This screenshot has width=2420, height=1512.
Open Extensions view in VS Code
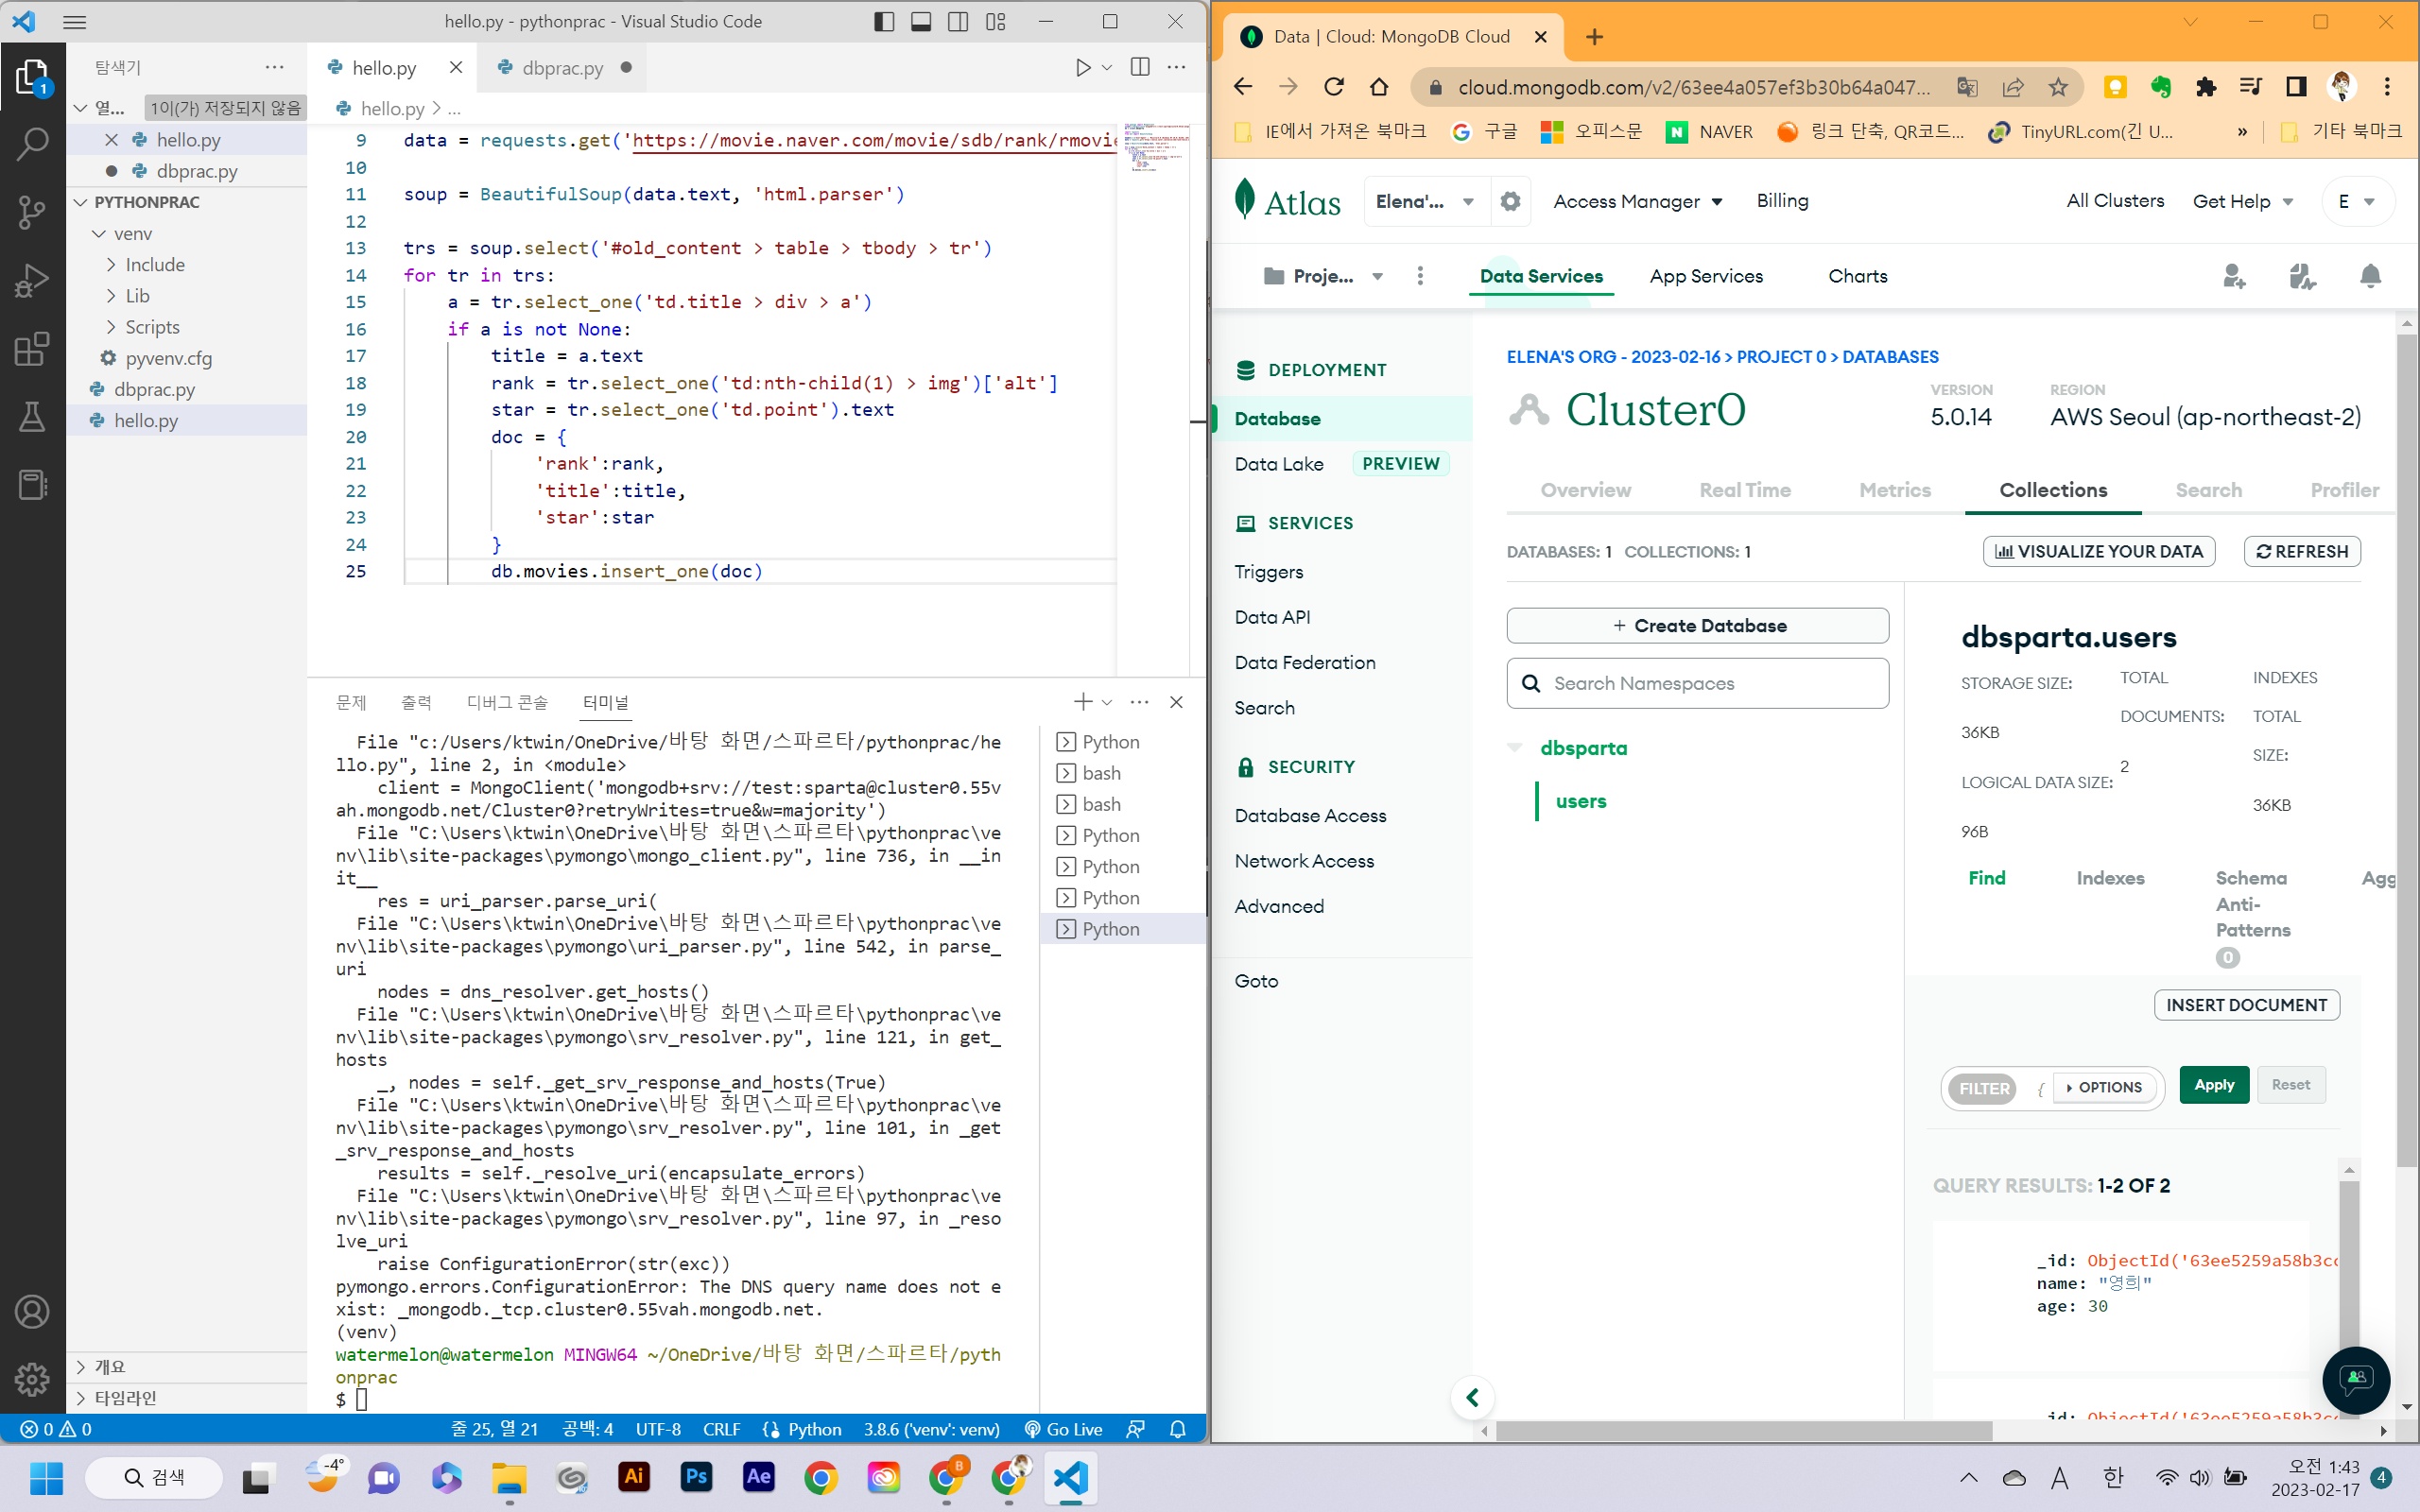coord(32,348)
